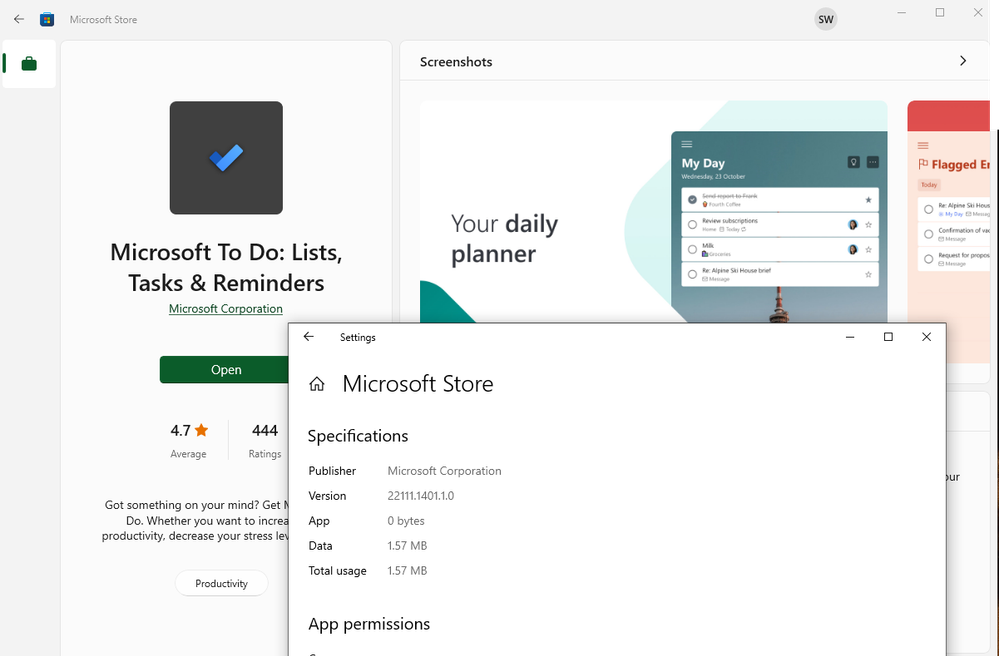Open the Microsoft Corporation publisher link

[226, 309]
